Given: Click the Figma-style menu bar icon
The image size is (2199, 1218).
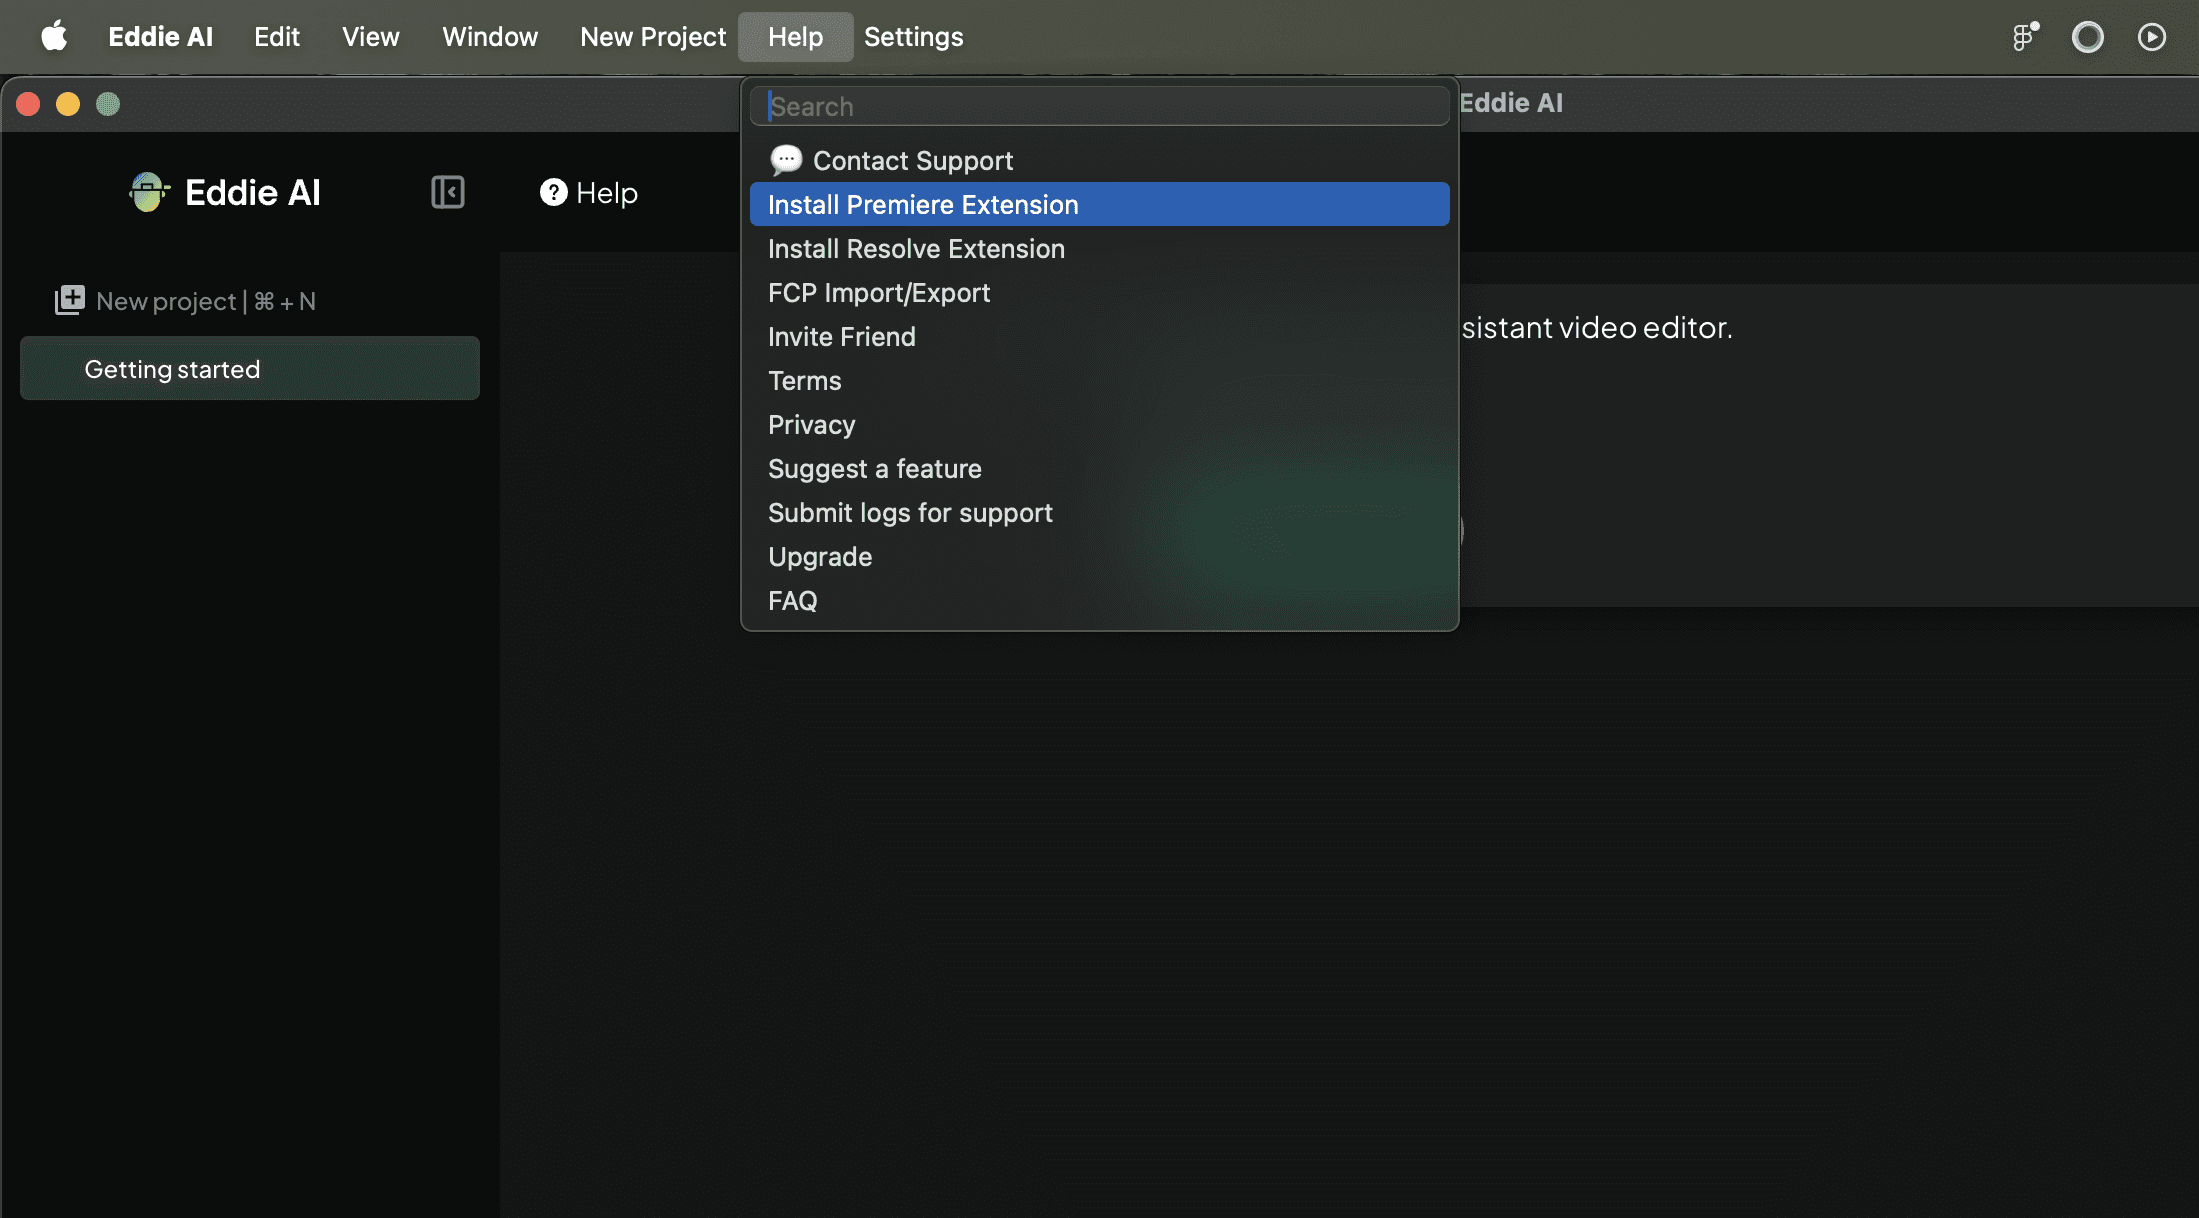Looking at the screenshot, I should (x=2024, y=37).
